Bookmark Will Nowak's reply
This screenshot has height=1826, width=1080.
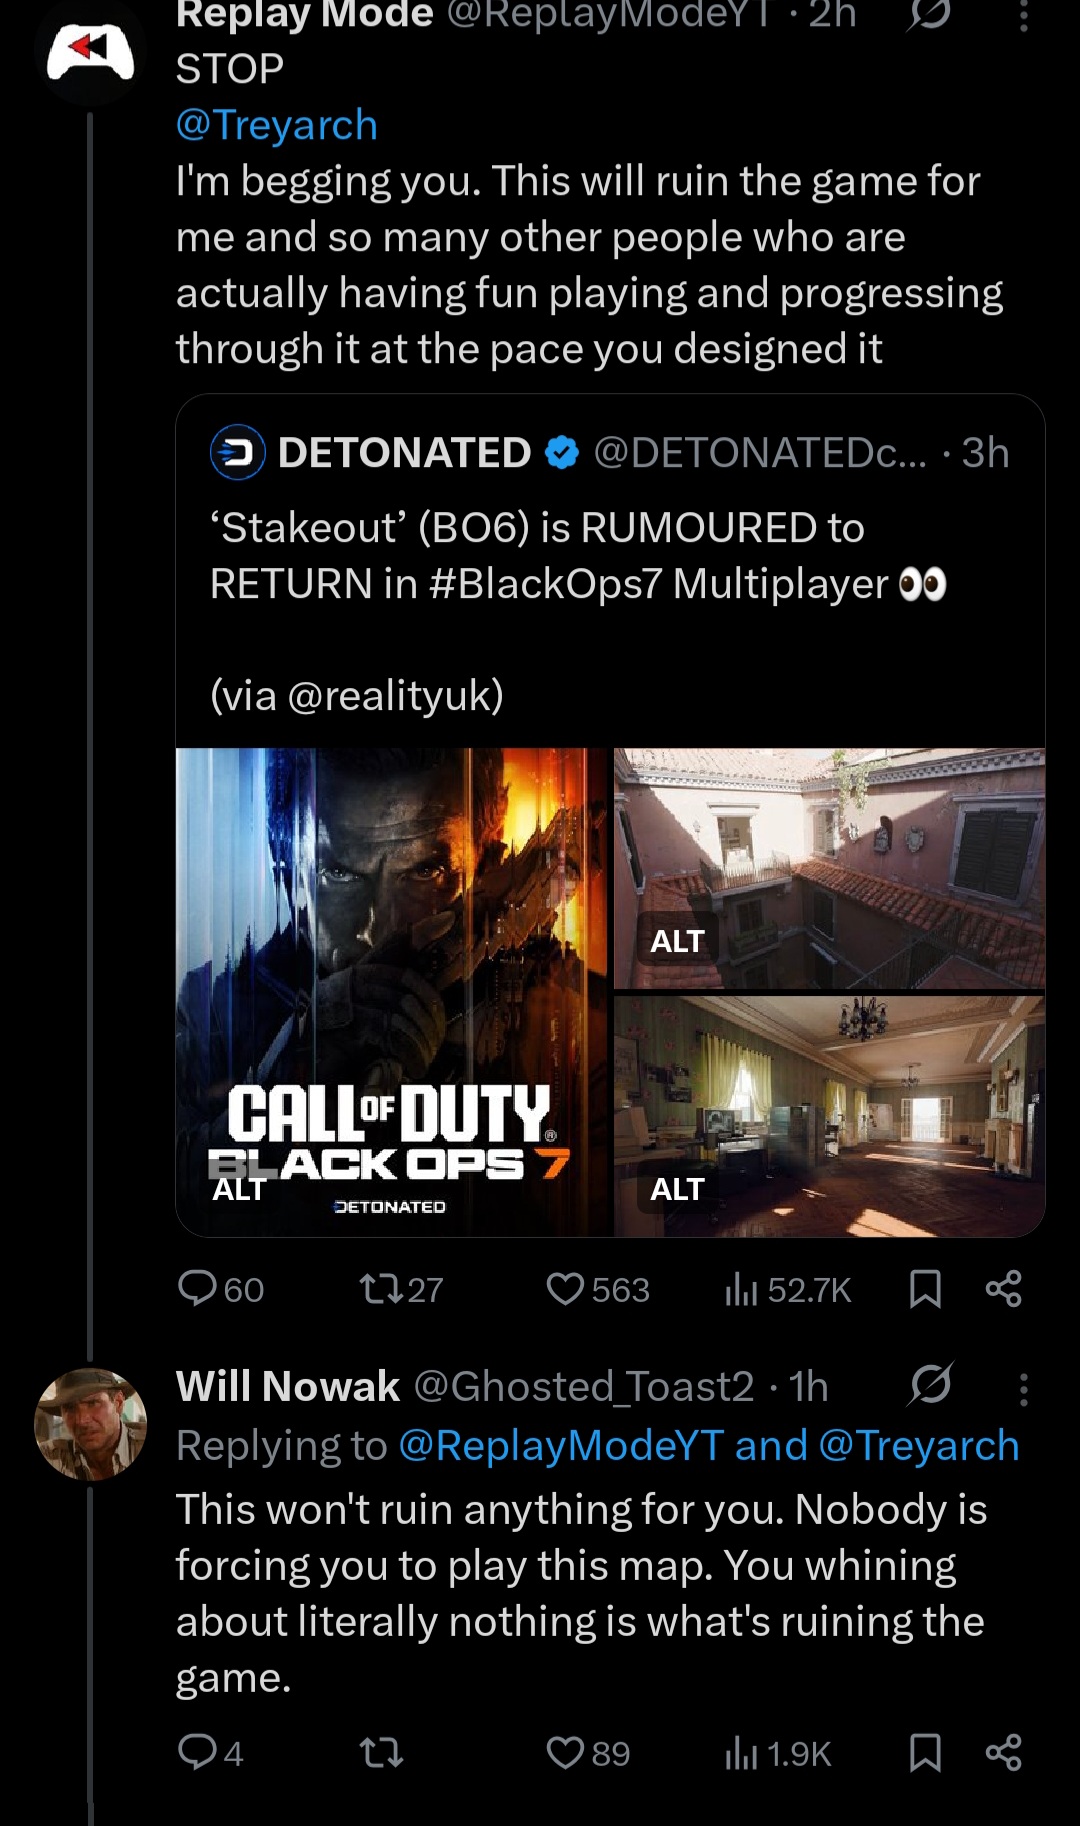(x=925, y=1753)
